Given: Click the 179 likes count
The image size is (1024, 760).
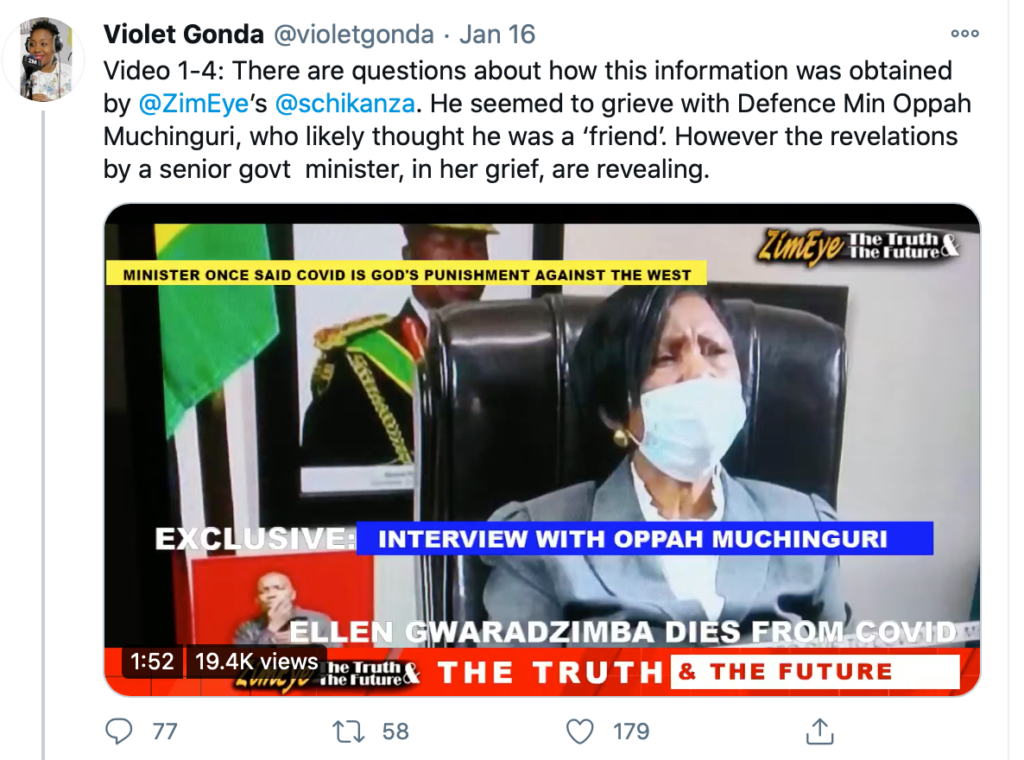Looking at the screenshot, I should [x=631, y=731].
